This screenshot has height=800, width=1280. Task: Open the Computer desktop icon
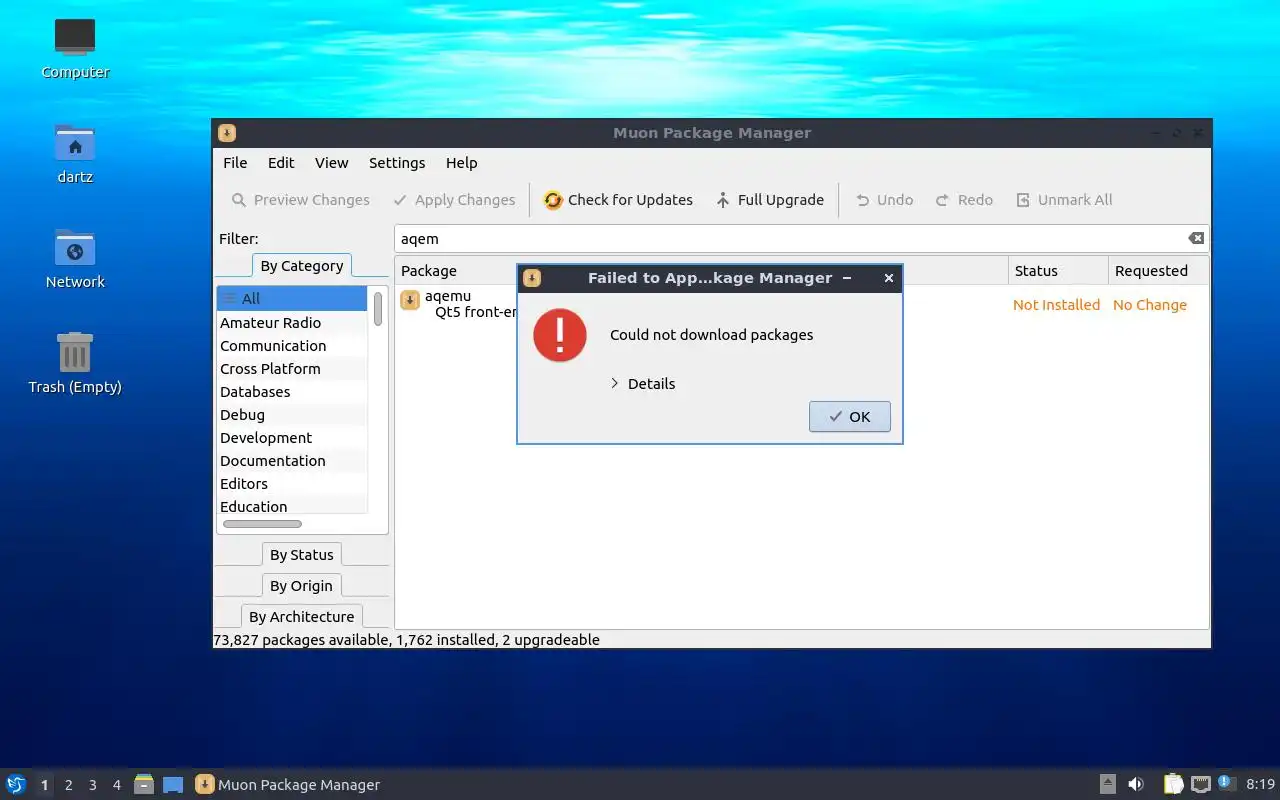click(x=75, y=48)
